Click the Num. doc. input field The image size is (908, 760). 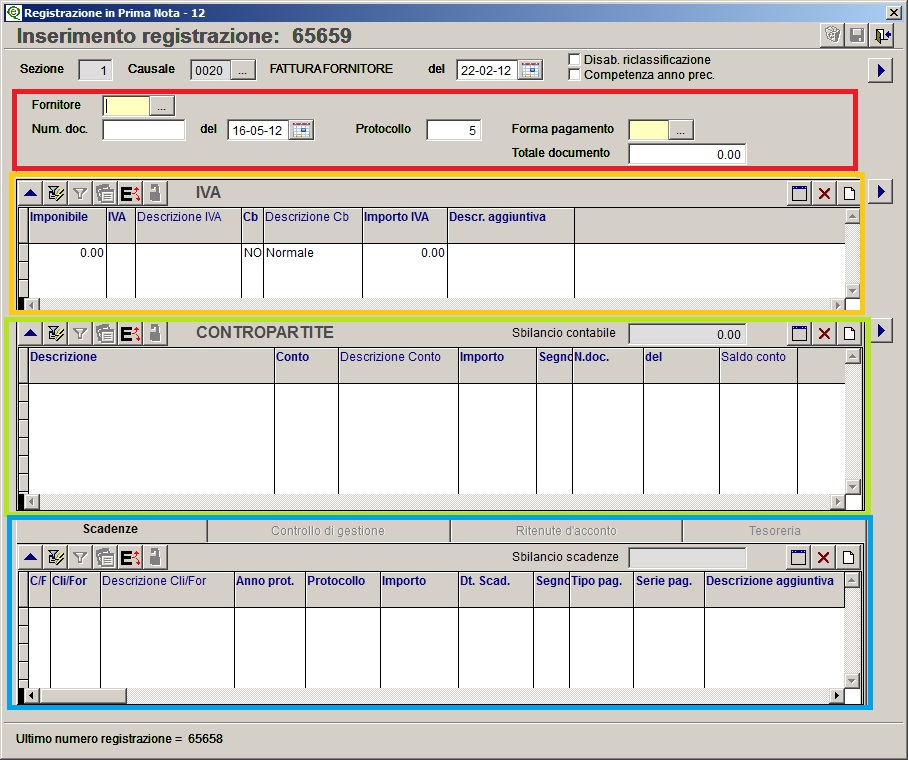click(144, 130)
